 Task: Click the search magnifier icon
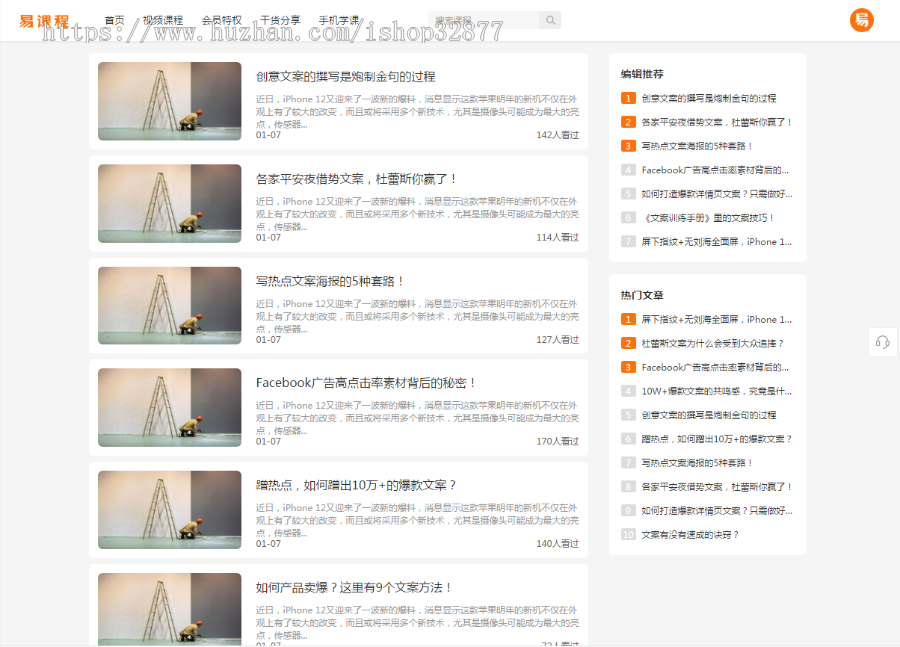point(550,19)
